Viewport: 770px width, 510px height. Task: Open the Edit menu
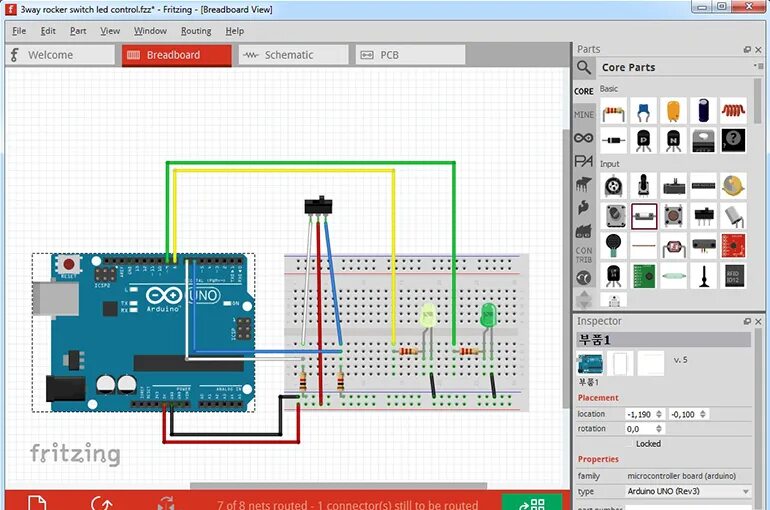(48, 31)
